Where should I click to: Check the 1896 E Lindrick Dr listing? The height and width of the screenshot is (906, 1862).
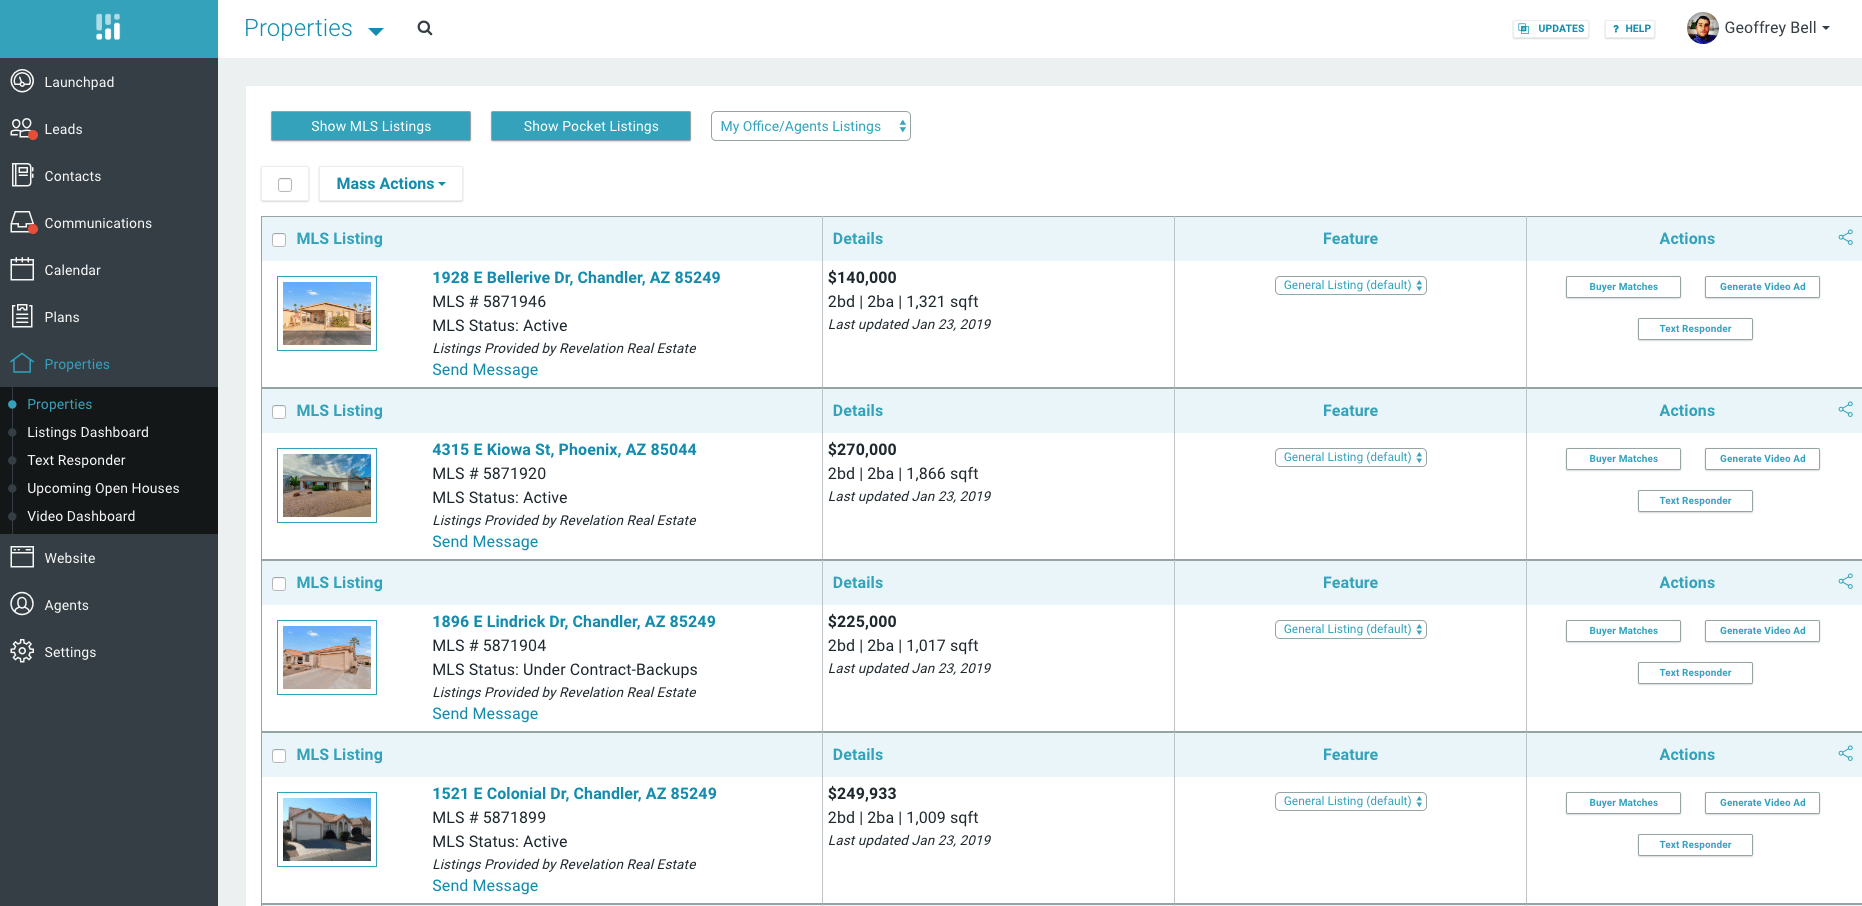(279, 584)
